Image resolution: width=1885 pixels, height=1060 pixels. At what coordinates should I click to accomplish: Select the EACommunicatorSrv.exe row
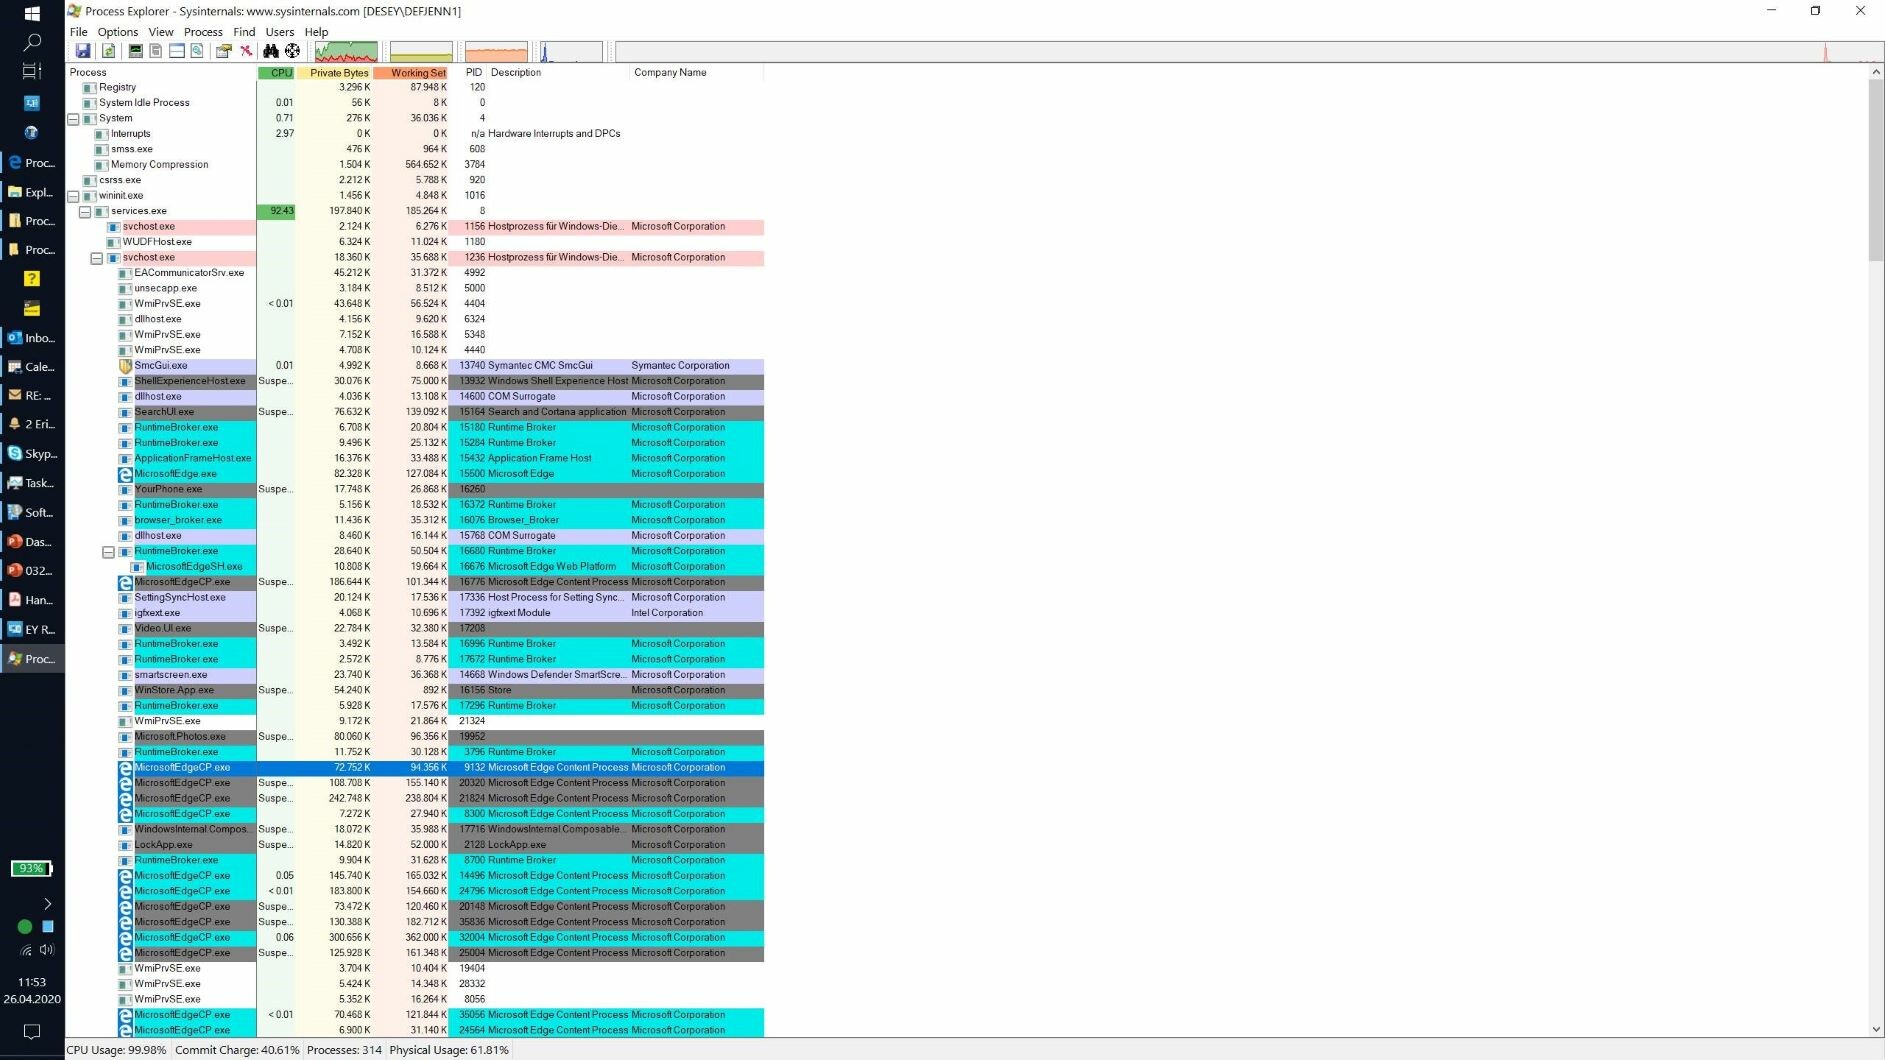click(415, 273)
